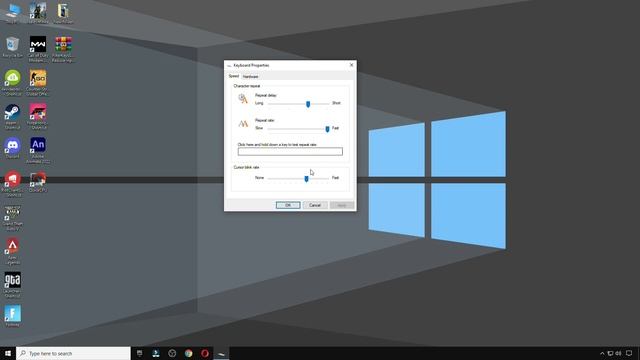
Task: Close the Keyboard Properties dialog
Action: [x=351, y=65]
